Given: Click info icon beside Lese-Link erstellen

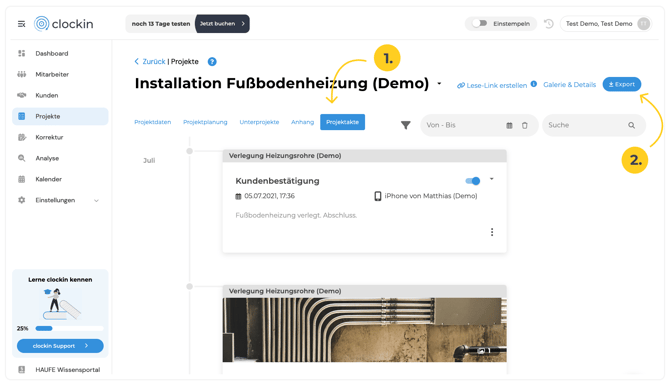Looking at the screenshot, I should coord(534,84).
